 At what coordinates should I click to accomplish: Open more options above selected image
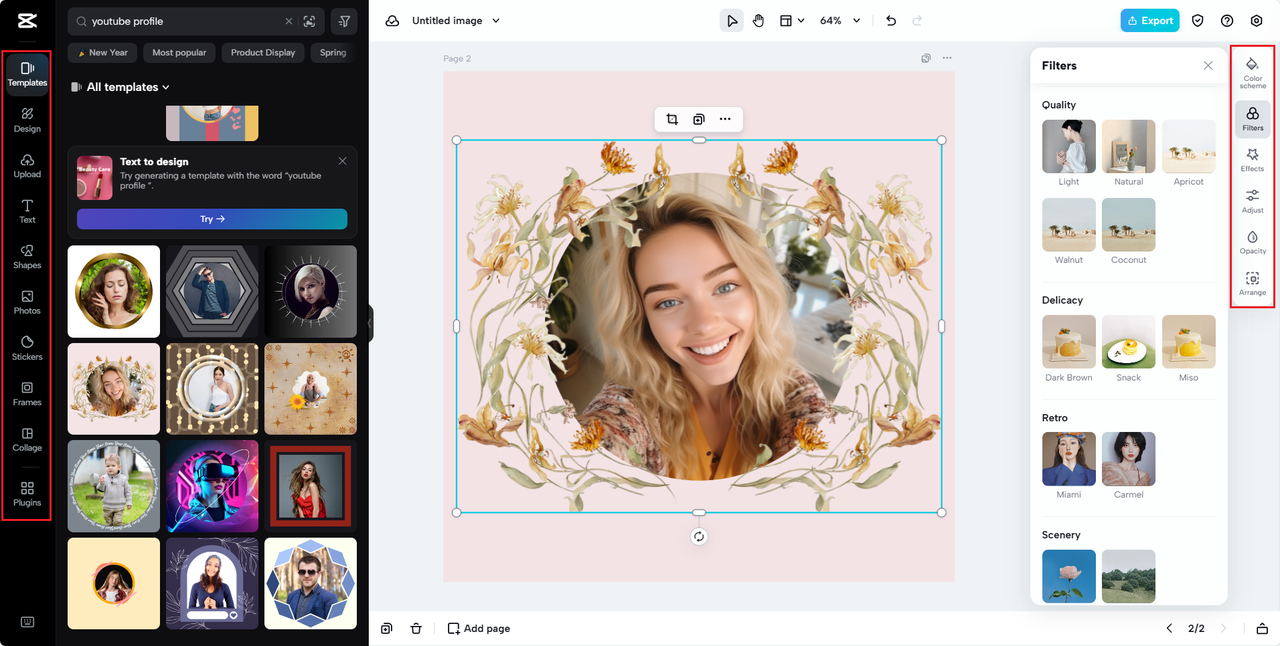pyautogui.click(x=725, y=119)
